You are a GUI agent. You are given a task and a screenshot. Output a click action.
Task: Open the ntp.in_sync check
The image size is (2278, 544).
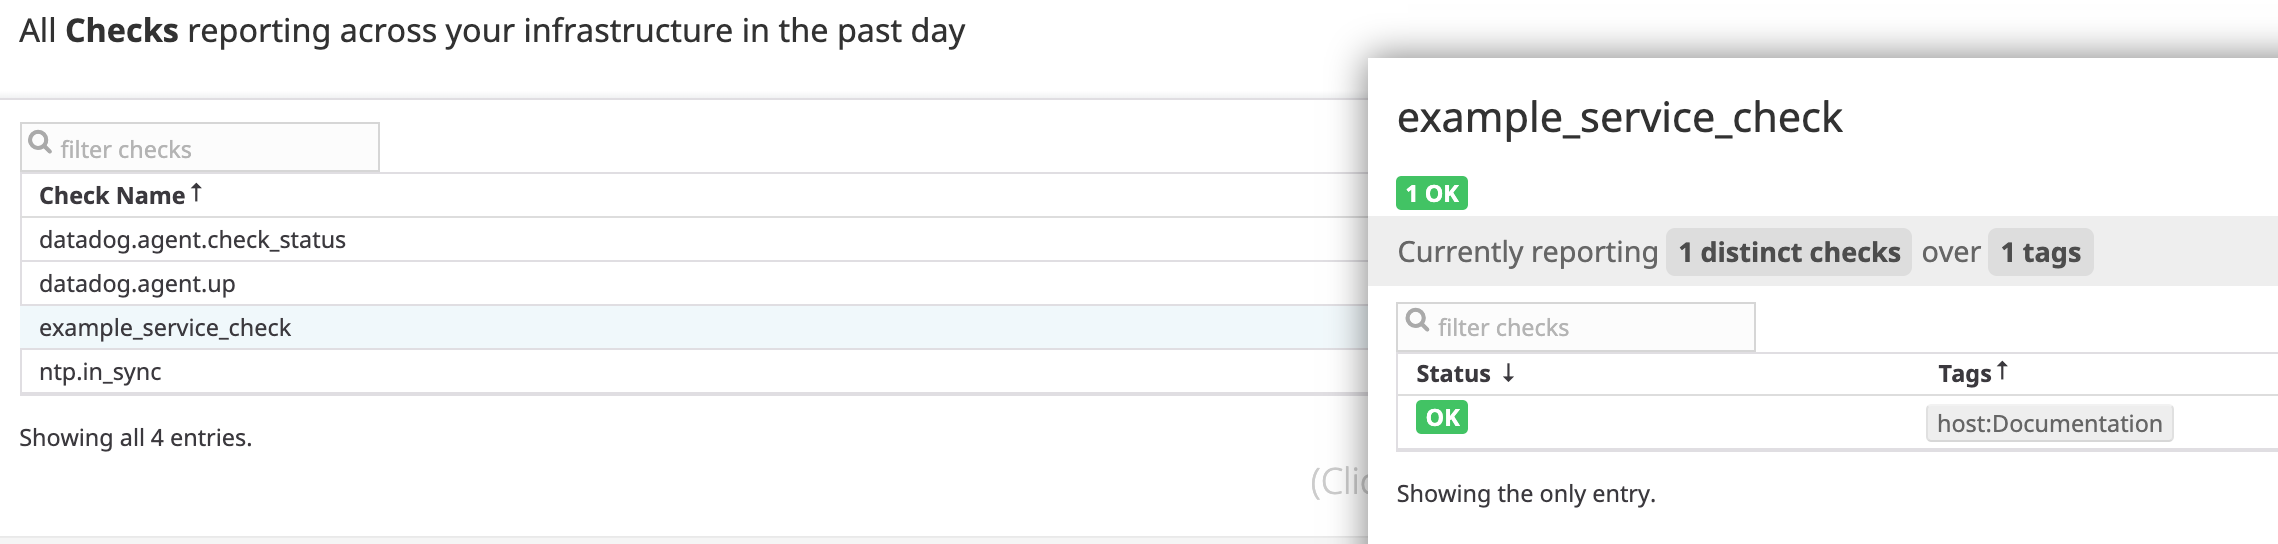(x=100, y=372)
